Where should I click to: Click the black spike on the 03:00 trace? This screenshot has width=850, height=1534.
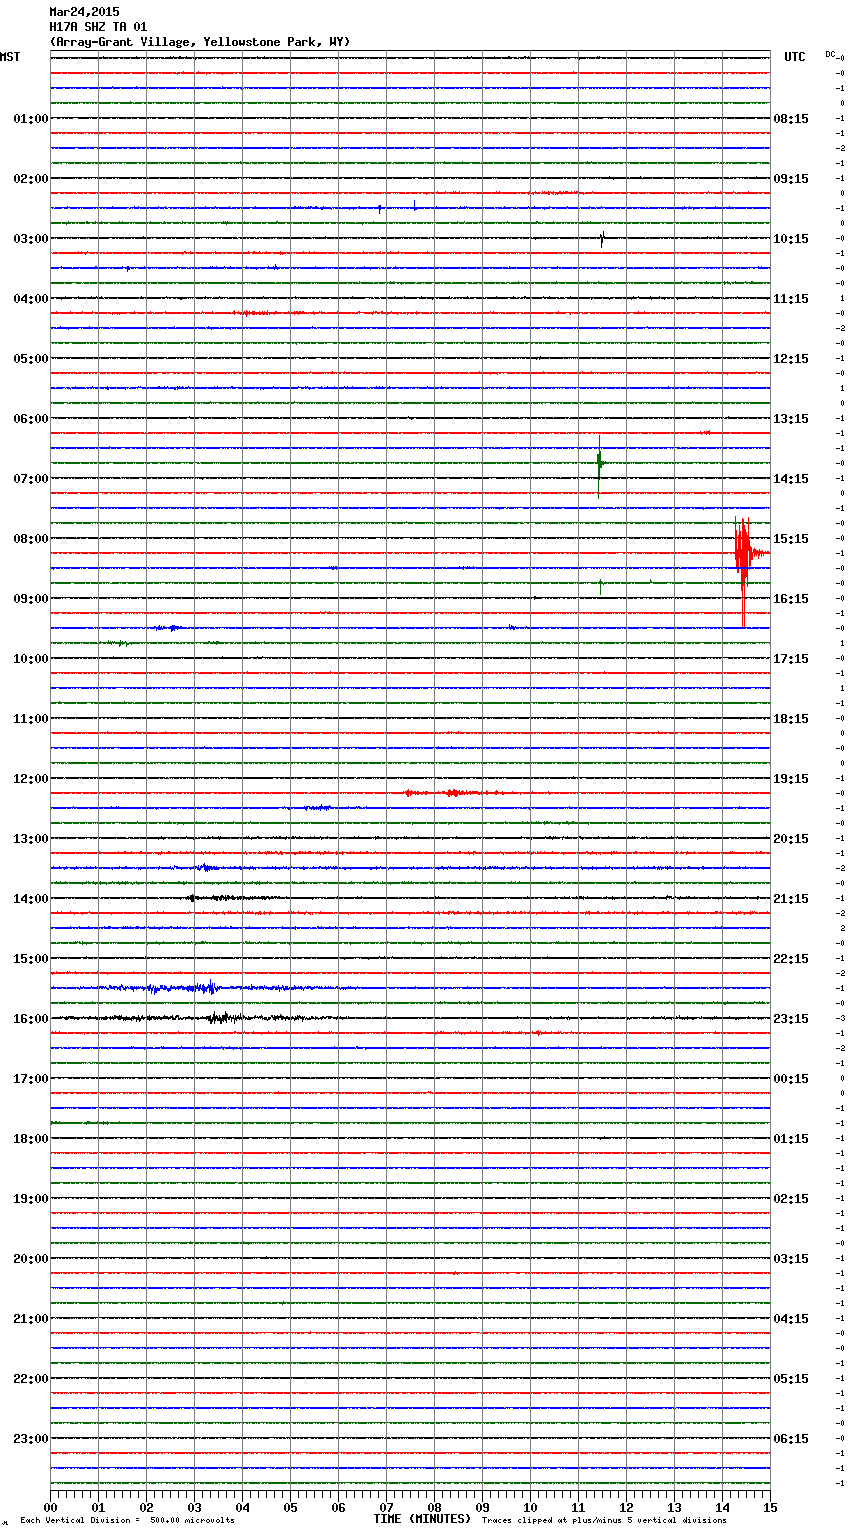602,239
